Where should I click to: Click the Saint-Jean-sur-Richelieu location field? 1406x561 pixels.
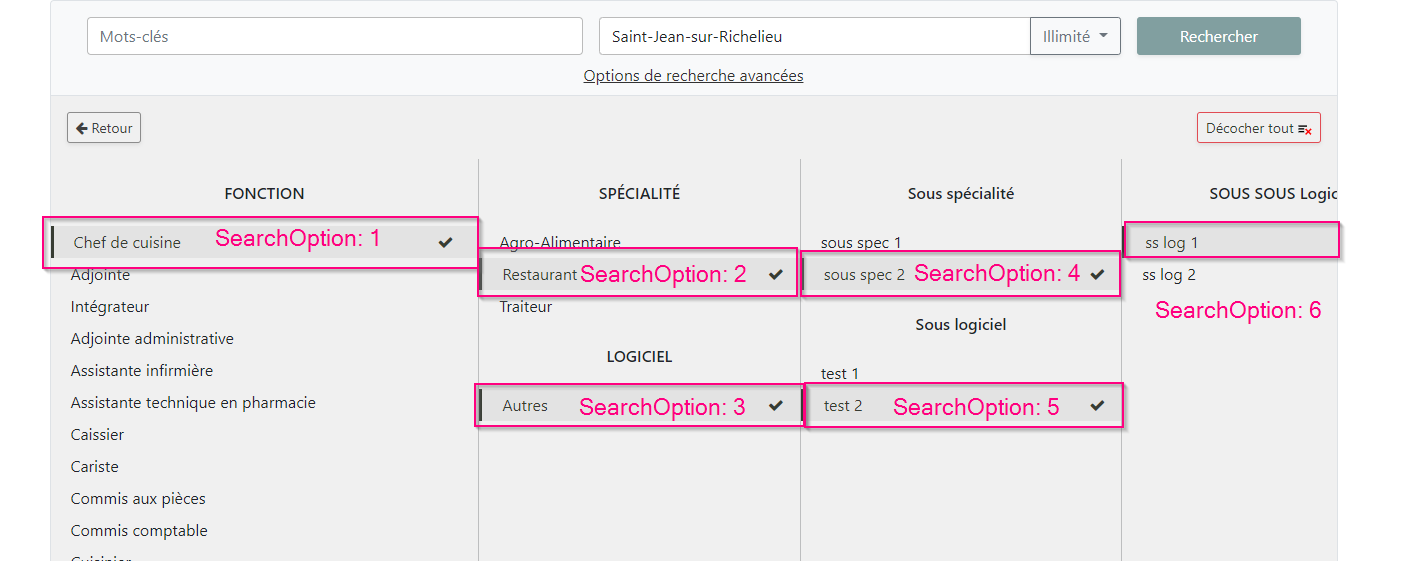(x=814, y=36)
